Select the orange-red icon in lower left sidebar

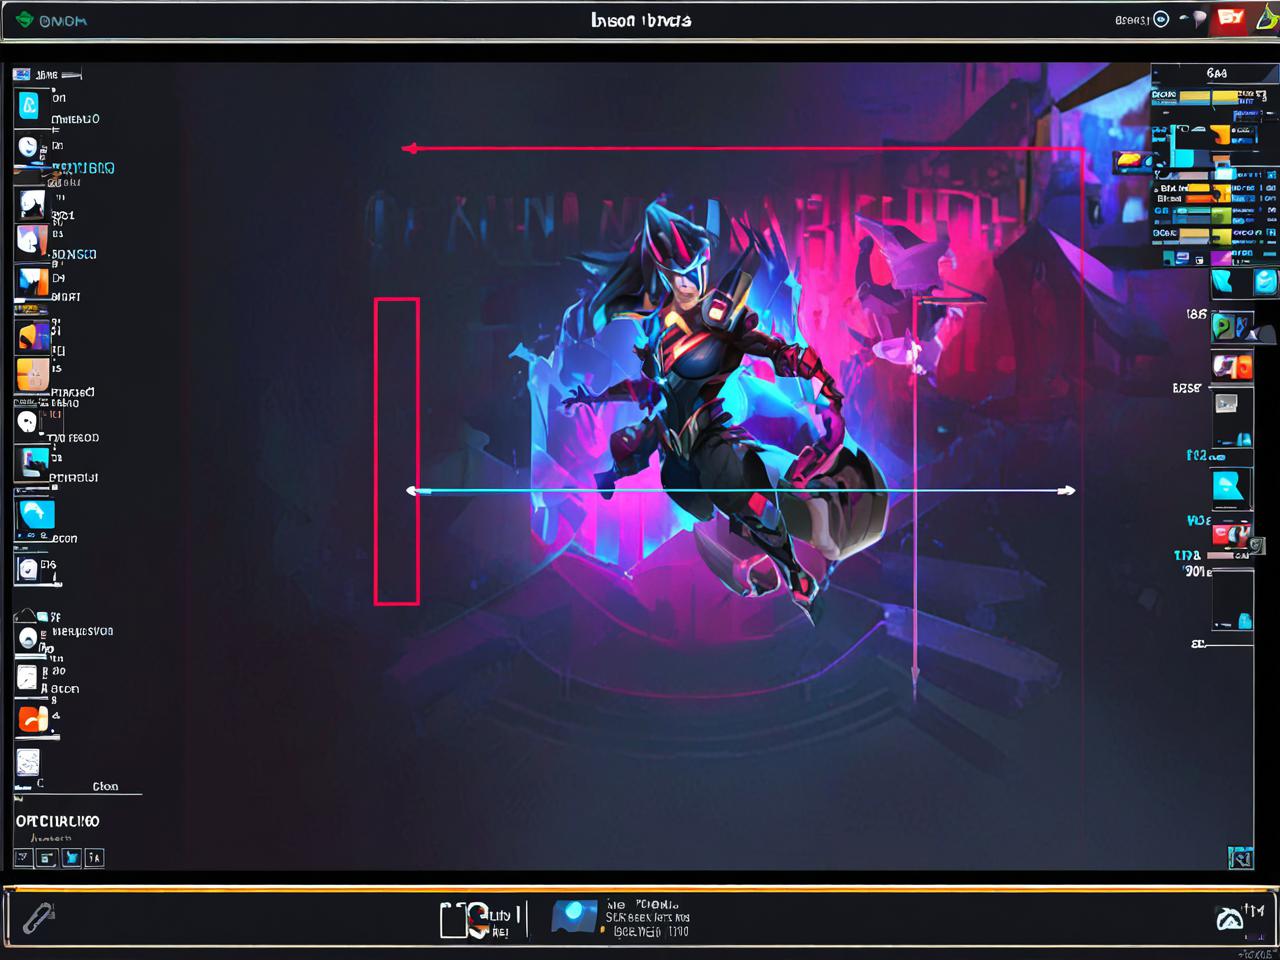tap(32, 719)
